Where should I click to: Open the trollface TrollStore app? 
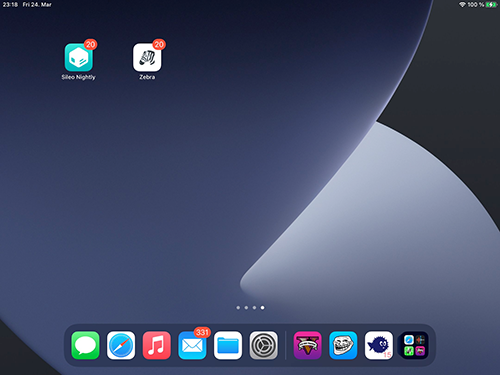(x=343, y=345)
